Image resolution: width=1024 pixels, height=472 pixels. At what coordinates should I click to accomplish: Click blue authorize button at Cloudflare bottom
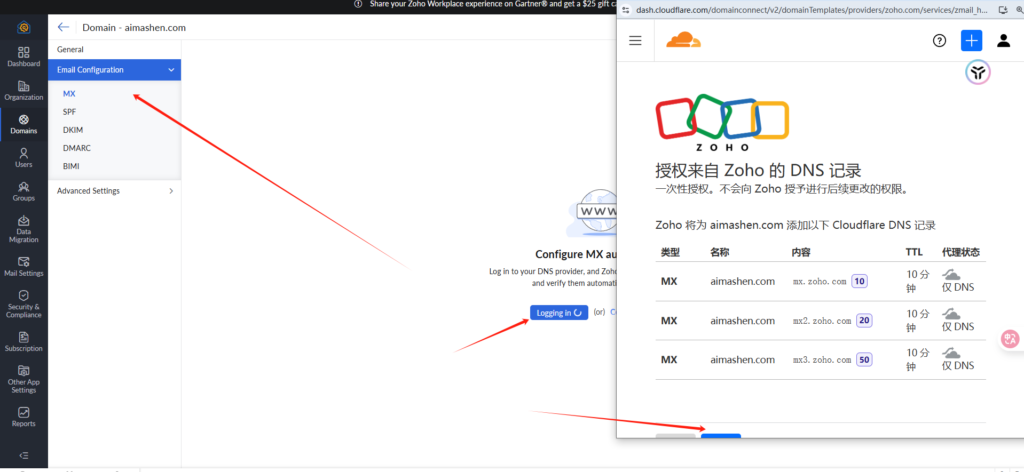pos(721,436)
